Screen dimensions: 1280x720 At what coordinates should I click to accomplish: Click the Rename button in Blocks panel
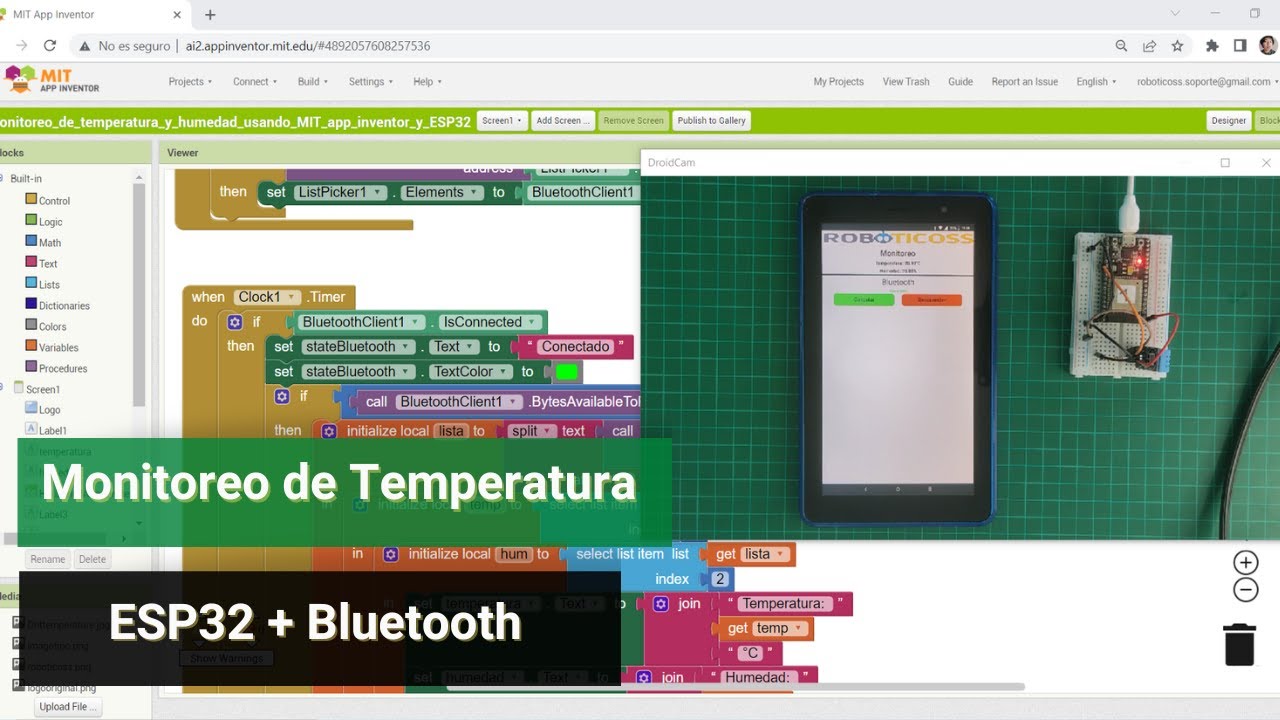47,559
